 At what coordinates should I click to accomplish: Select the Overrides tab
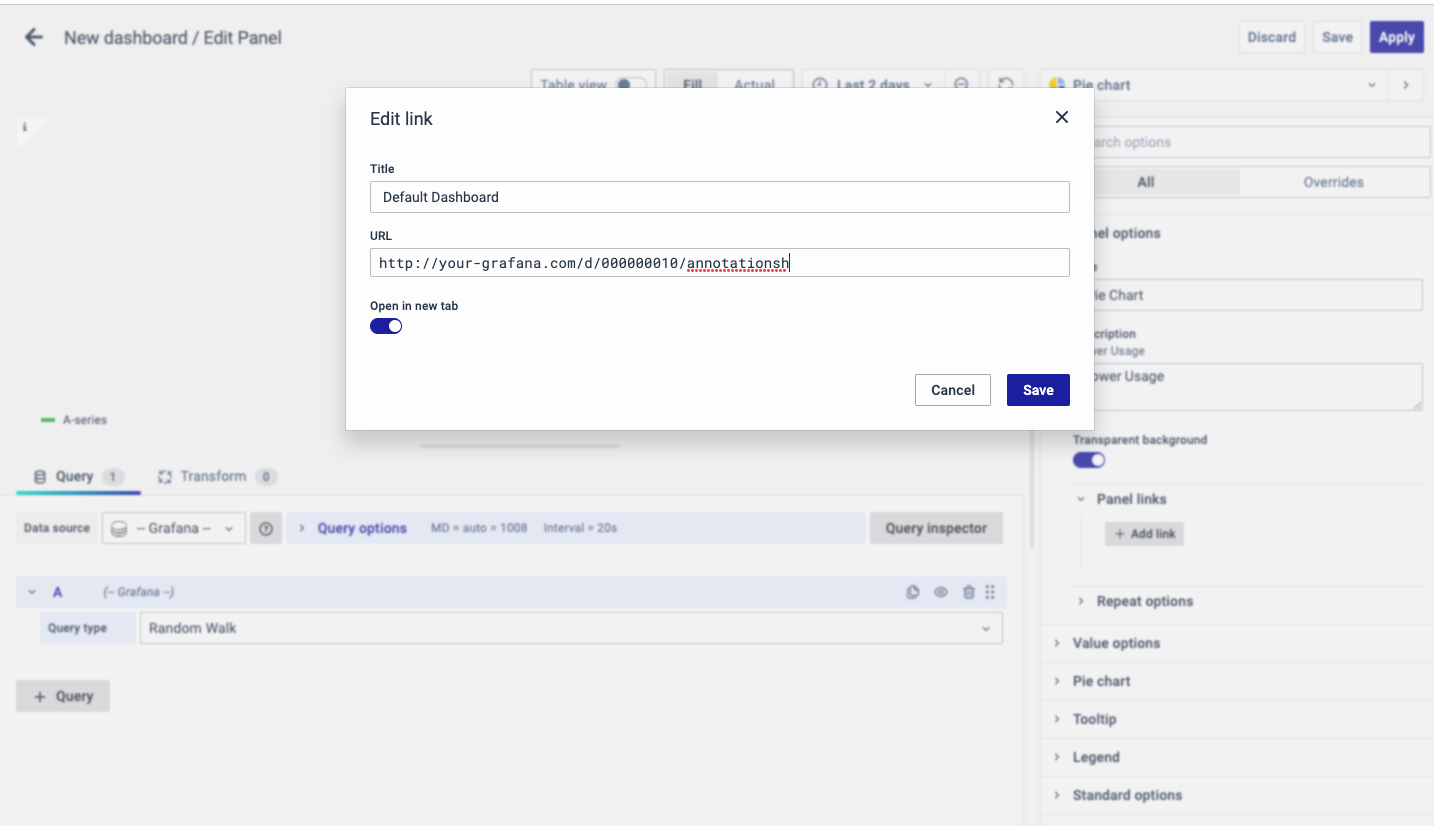[1332, 182]
